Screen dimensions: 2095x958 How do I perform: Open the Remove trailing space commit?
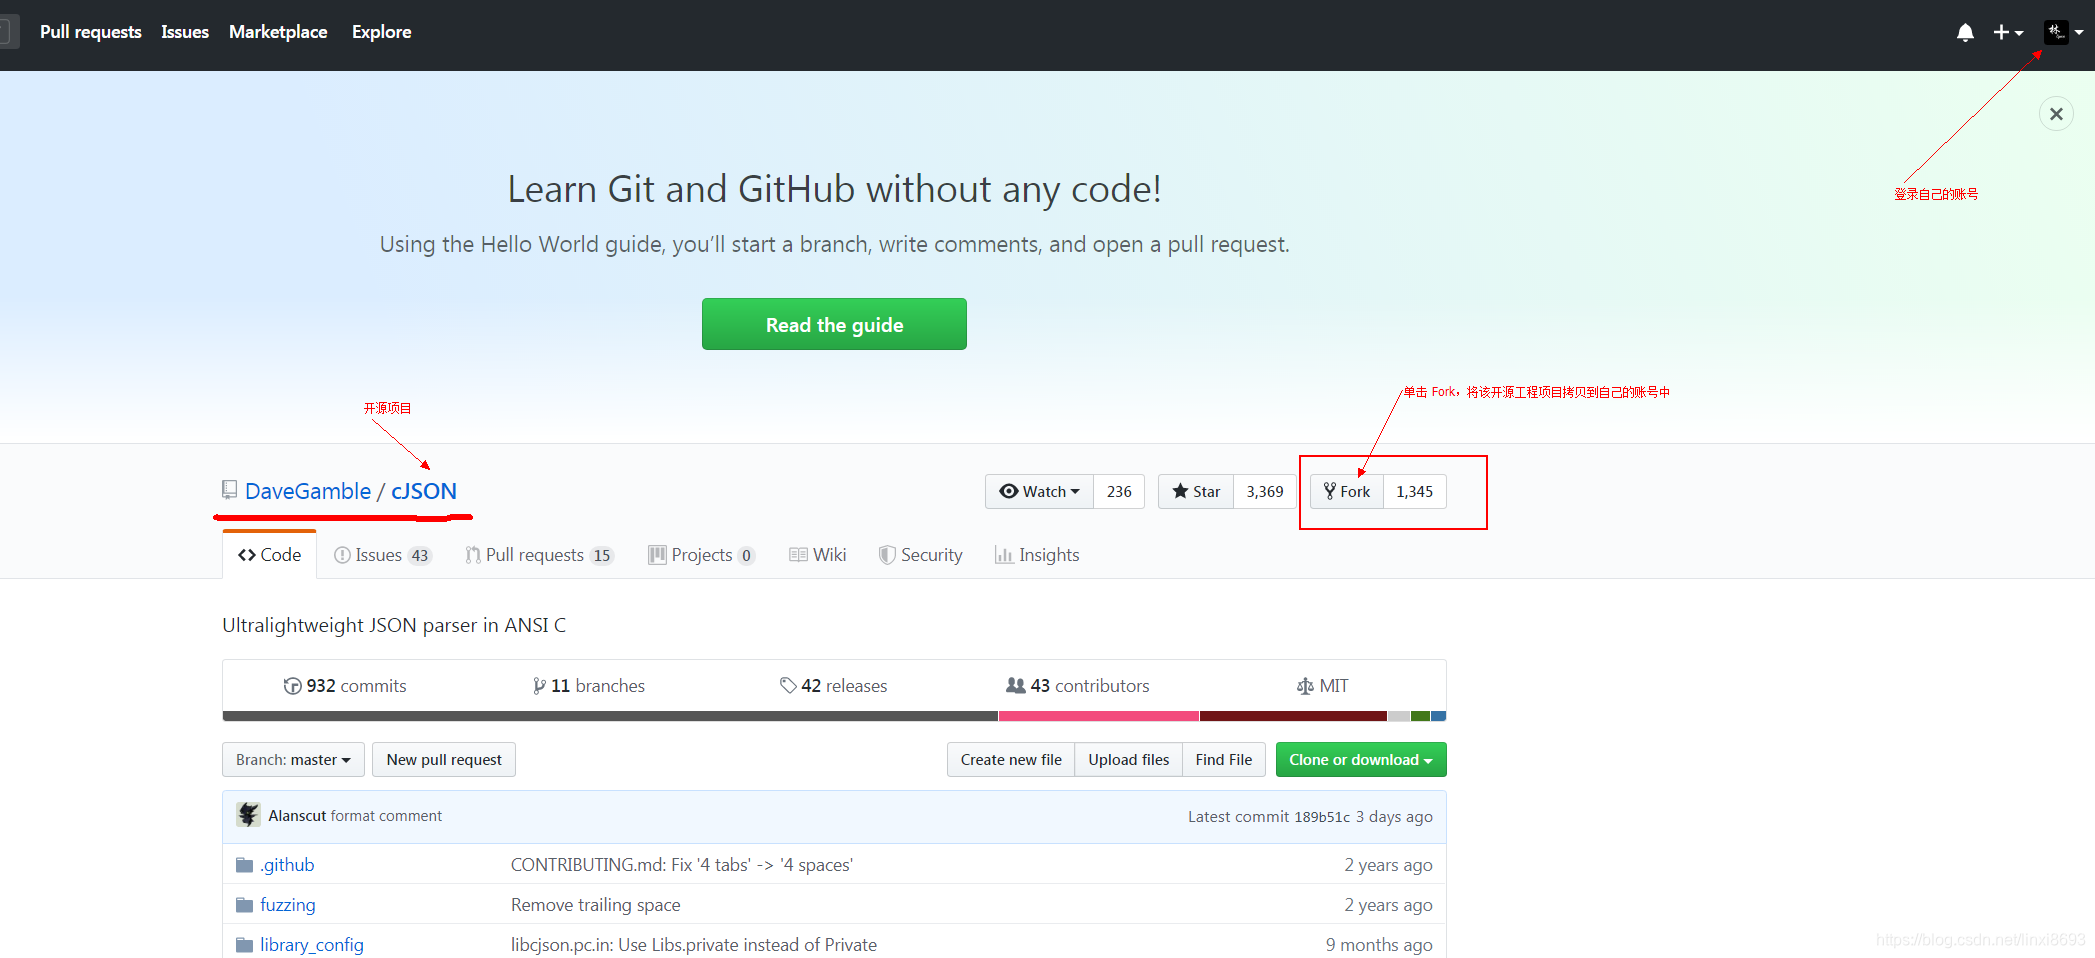click(x=596, y=904)
